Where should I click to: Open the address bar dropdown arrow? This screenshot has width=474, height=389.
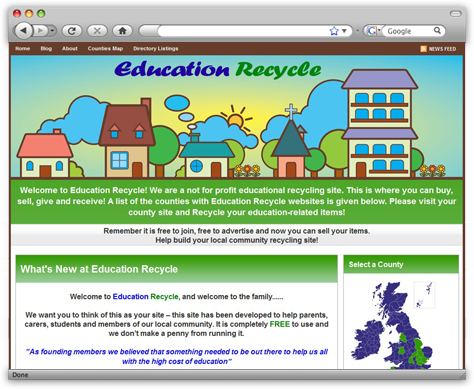click(x=344, y=31)
